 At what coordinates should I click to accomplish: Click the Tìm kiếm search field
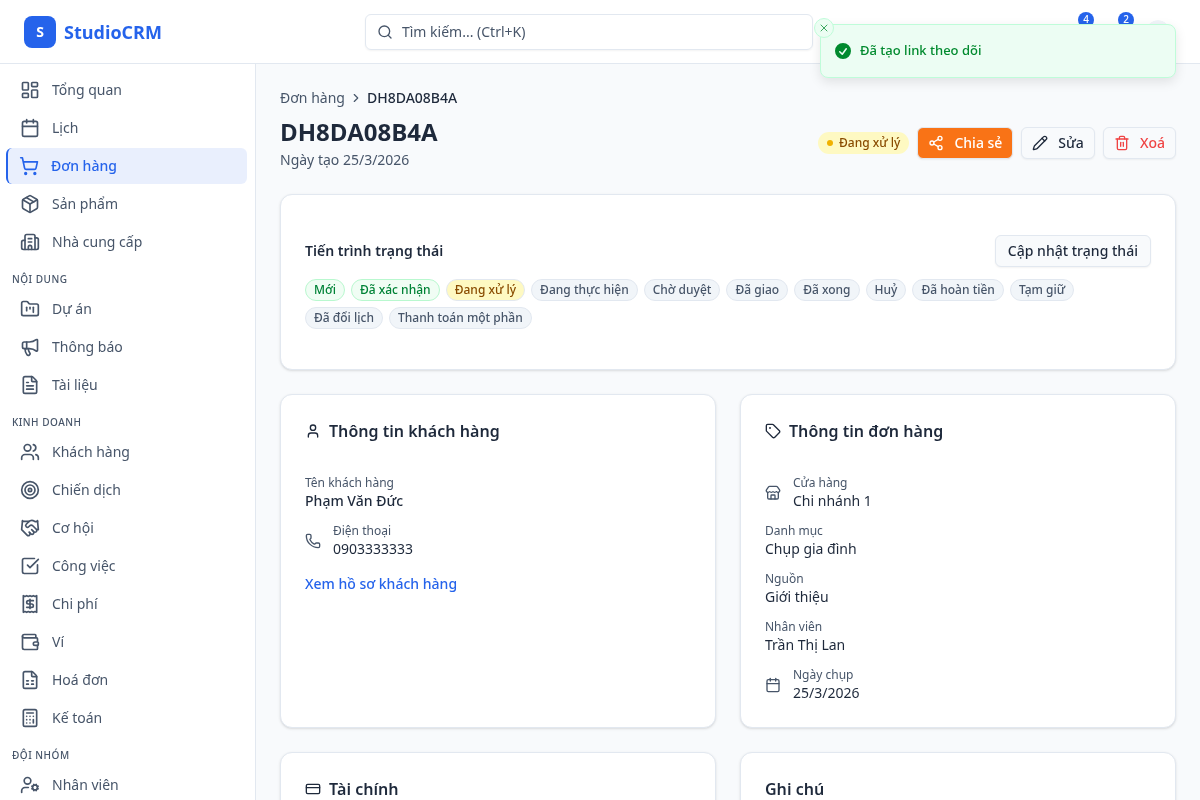click(588, 32)
